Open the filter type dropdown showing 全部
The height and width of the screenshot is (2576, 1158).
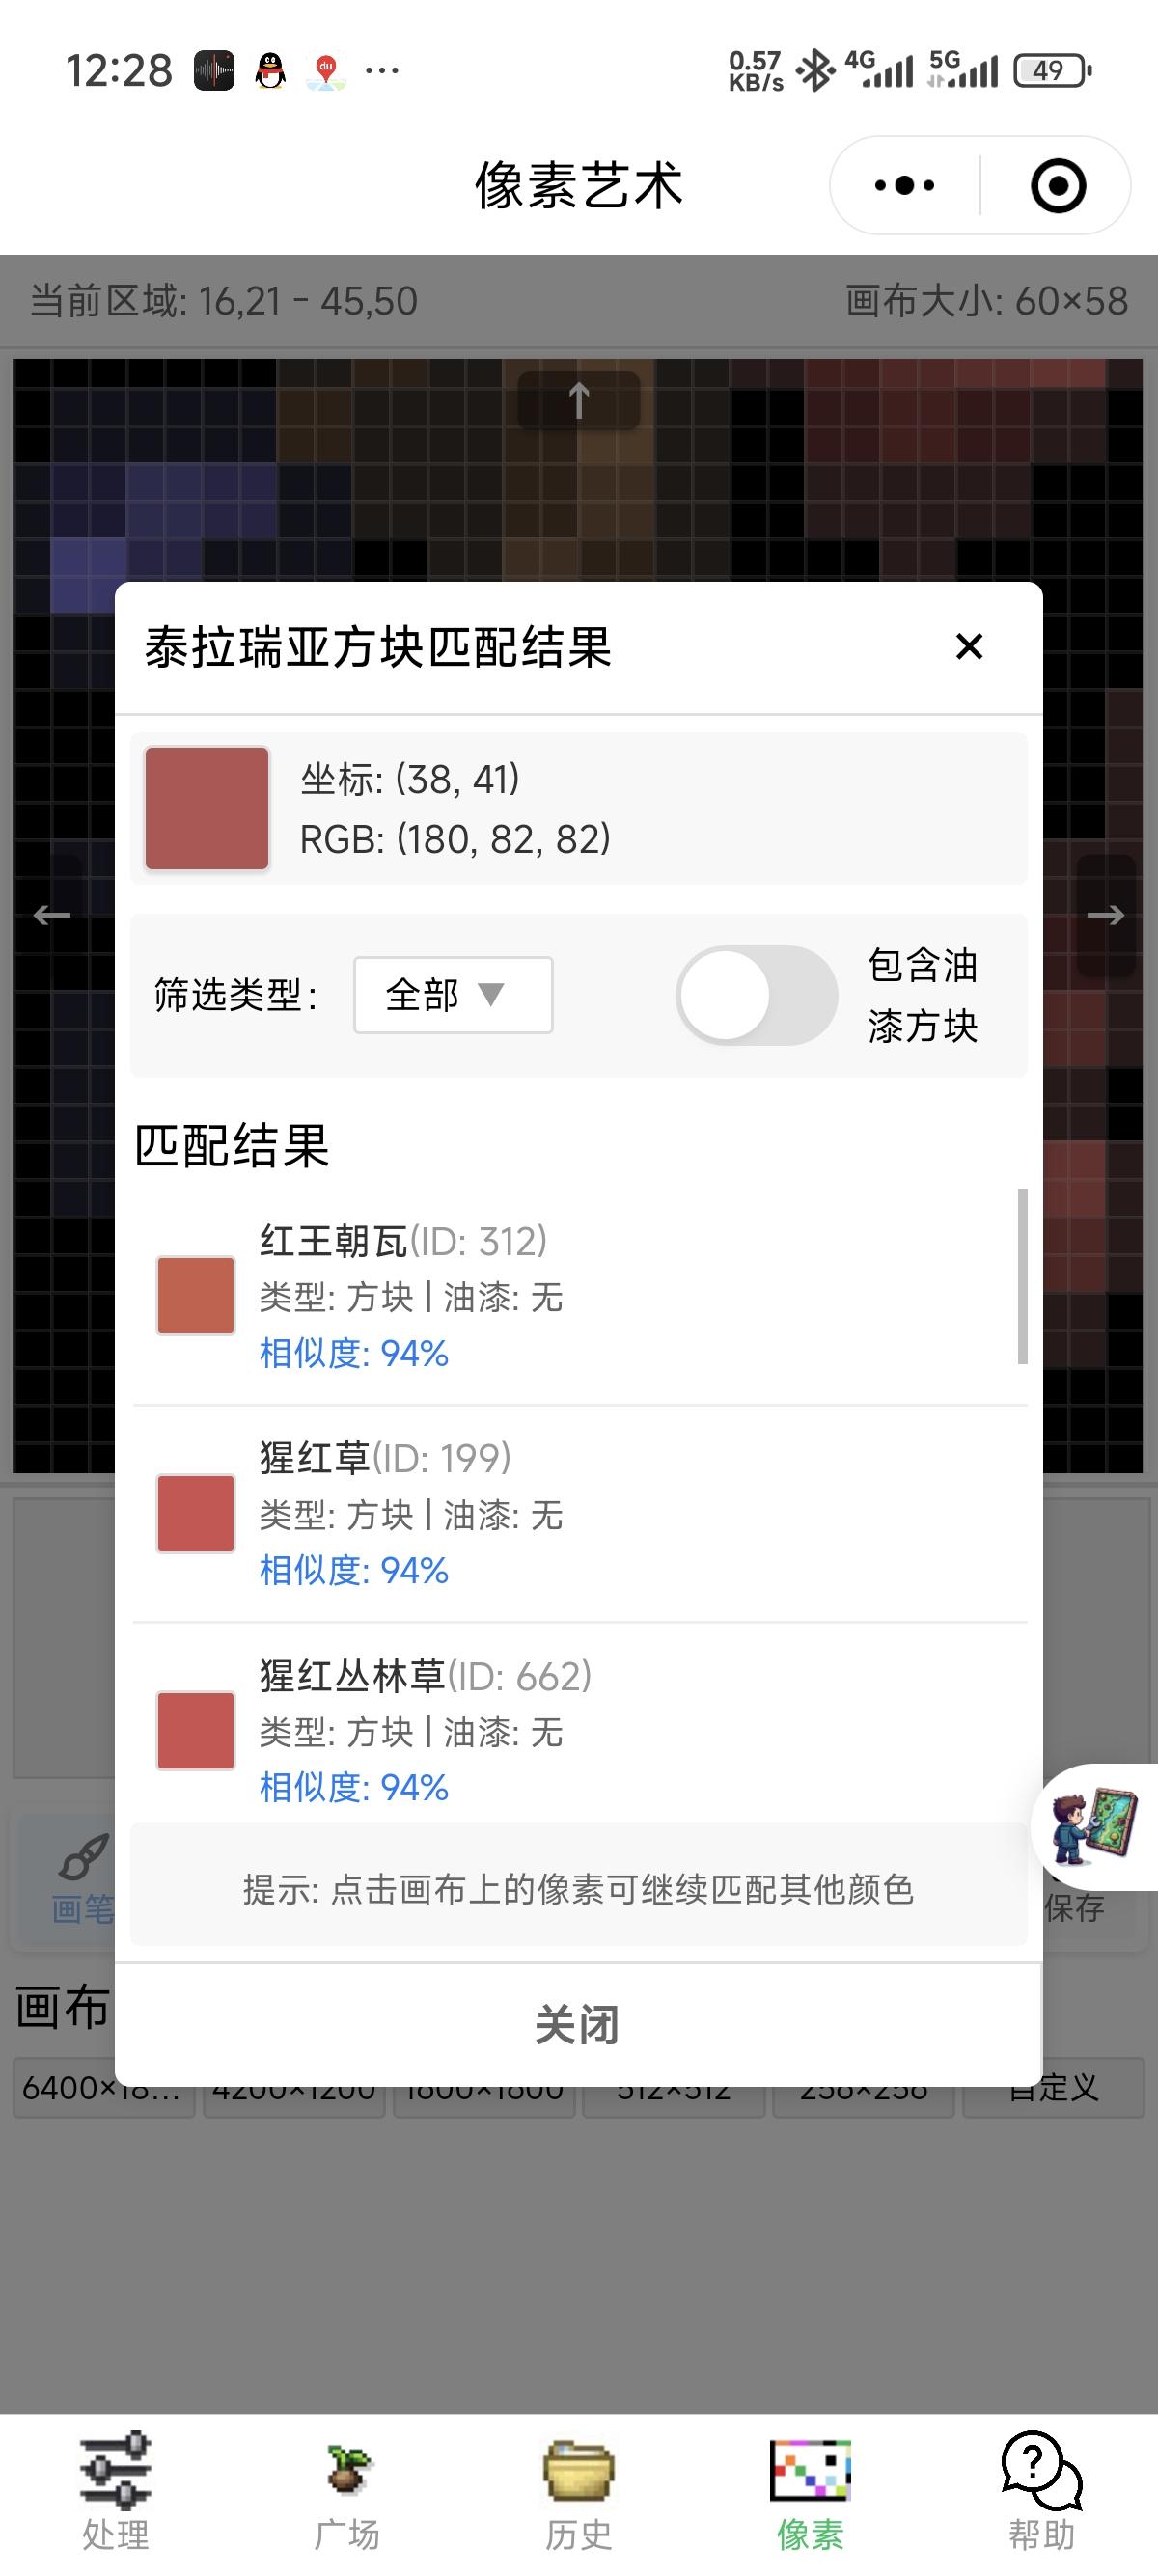pos(453,995)
